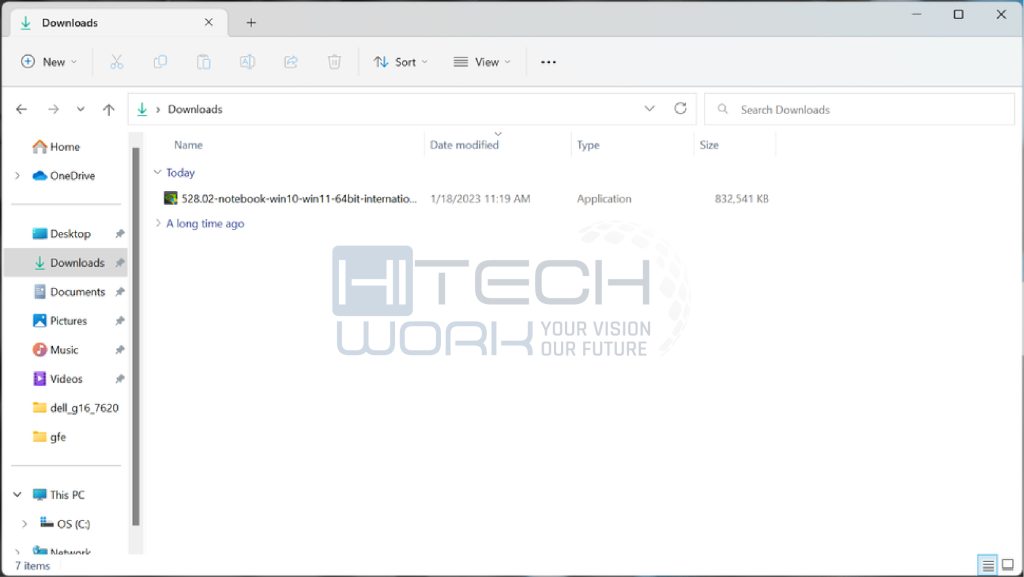Screen dimensions: 1024x577
Task: Expand the A long time ago group
Action: 157,223
